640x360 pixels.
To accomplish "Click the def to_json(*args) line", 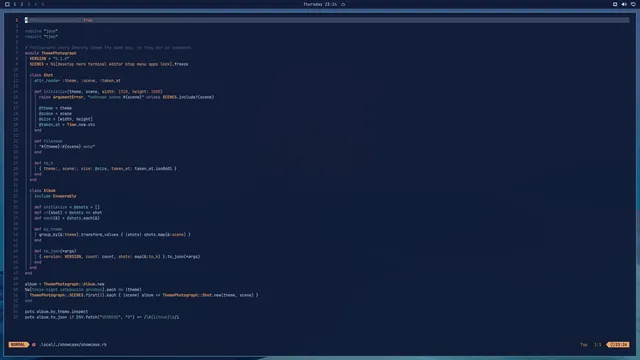I will [x=55, y=251].
